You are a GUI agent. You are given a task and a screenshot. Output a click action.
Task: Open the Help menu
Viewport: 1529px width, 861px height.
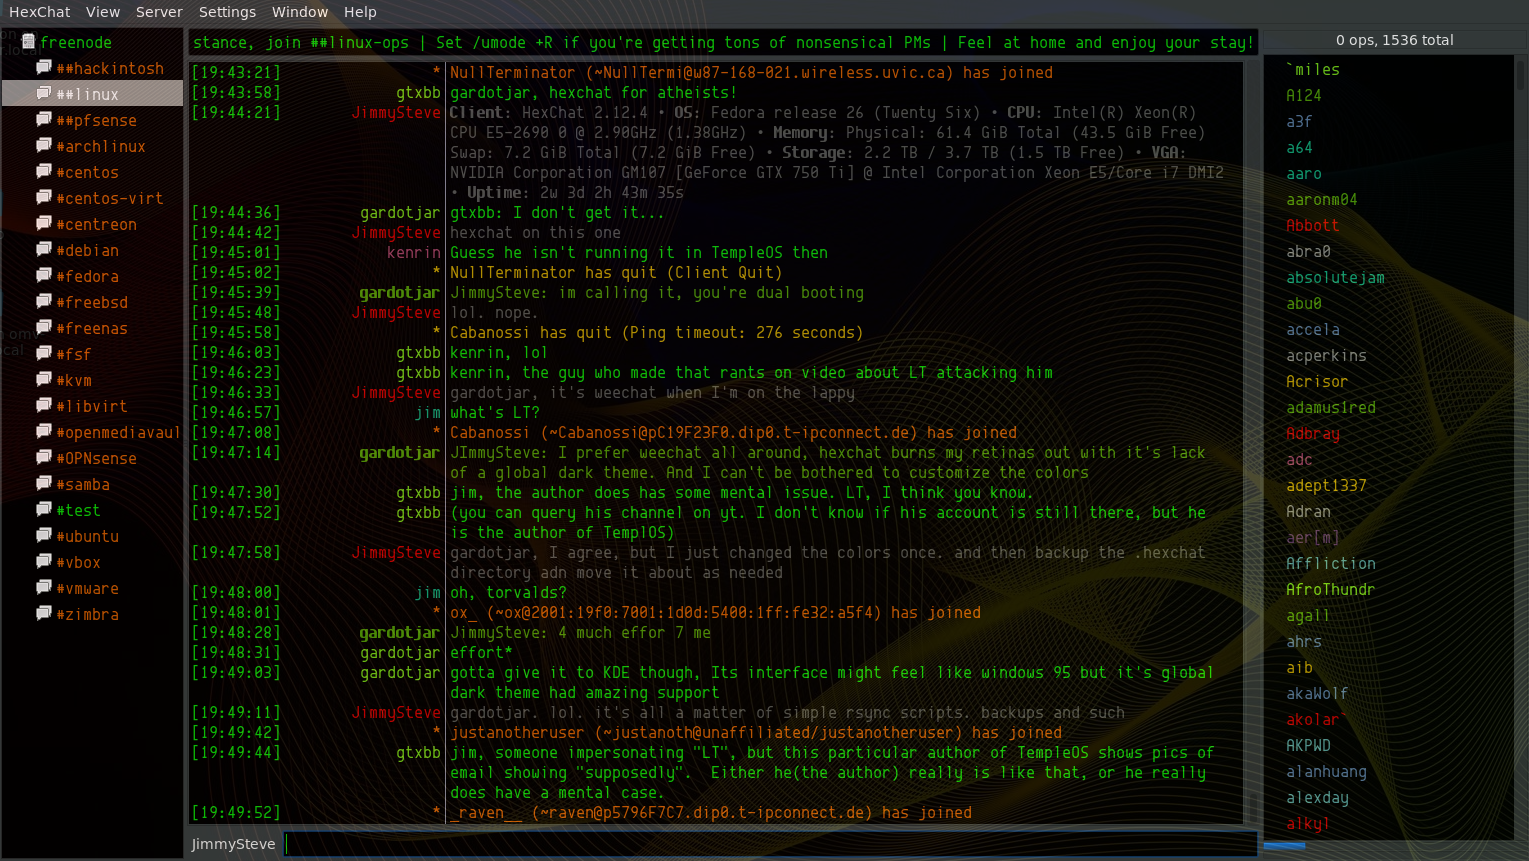360,12
